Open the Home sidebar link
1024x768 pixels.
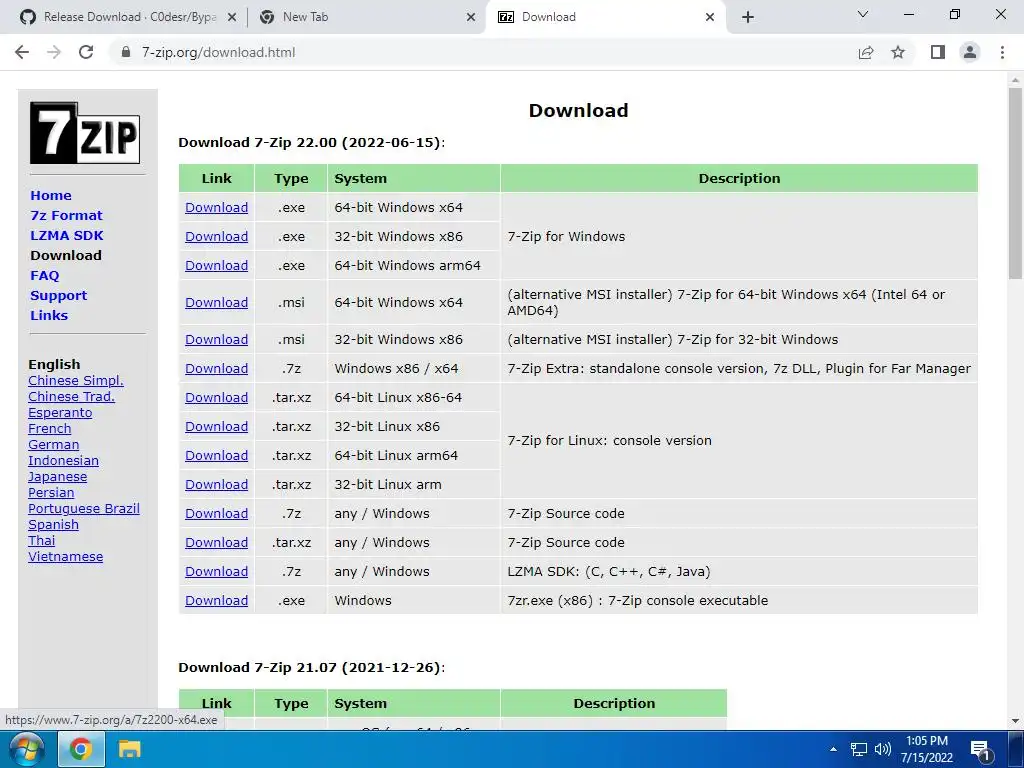(x=51, y=195)
